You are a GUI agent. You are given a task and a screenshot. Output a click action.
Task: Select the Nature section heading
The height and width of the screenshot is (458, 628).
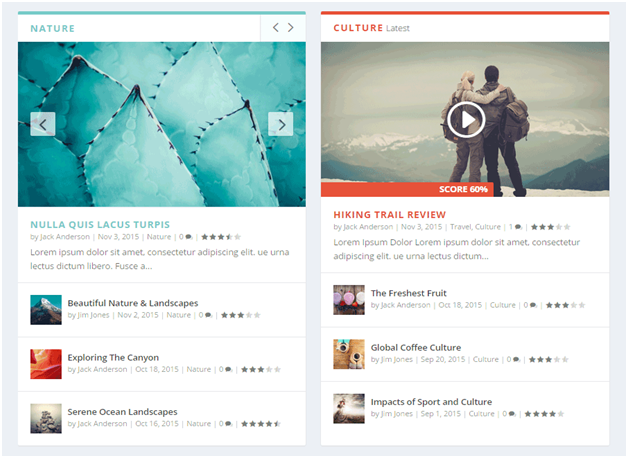point(52,28)
